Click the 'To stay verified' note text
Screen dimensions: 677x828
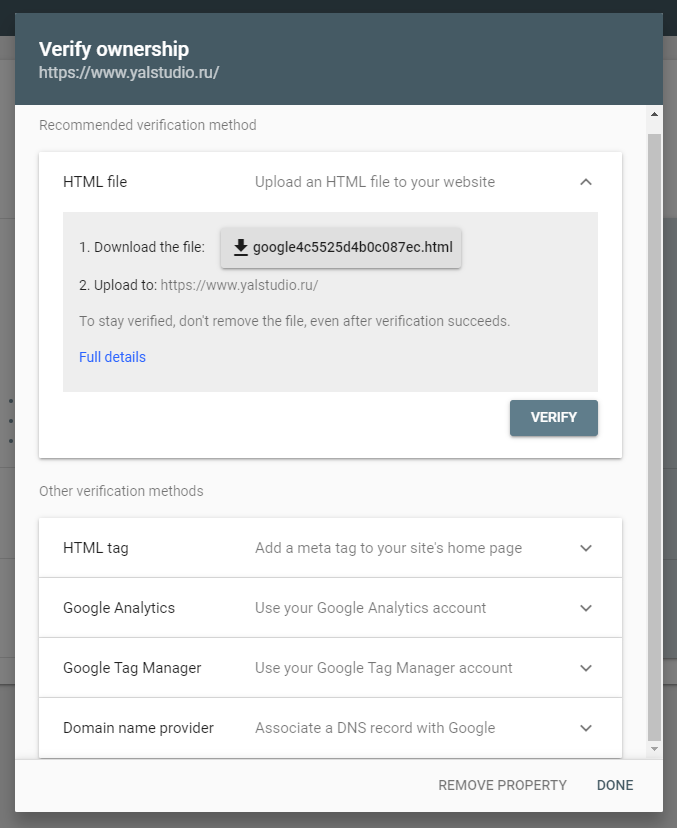(295, 321)
